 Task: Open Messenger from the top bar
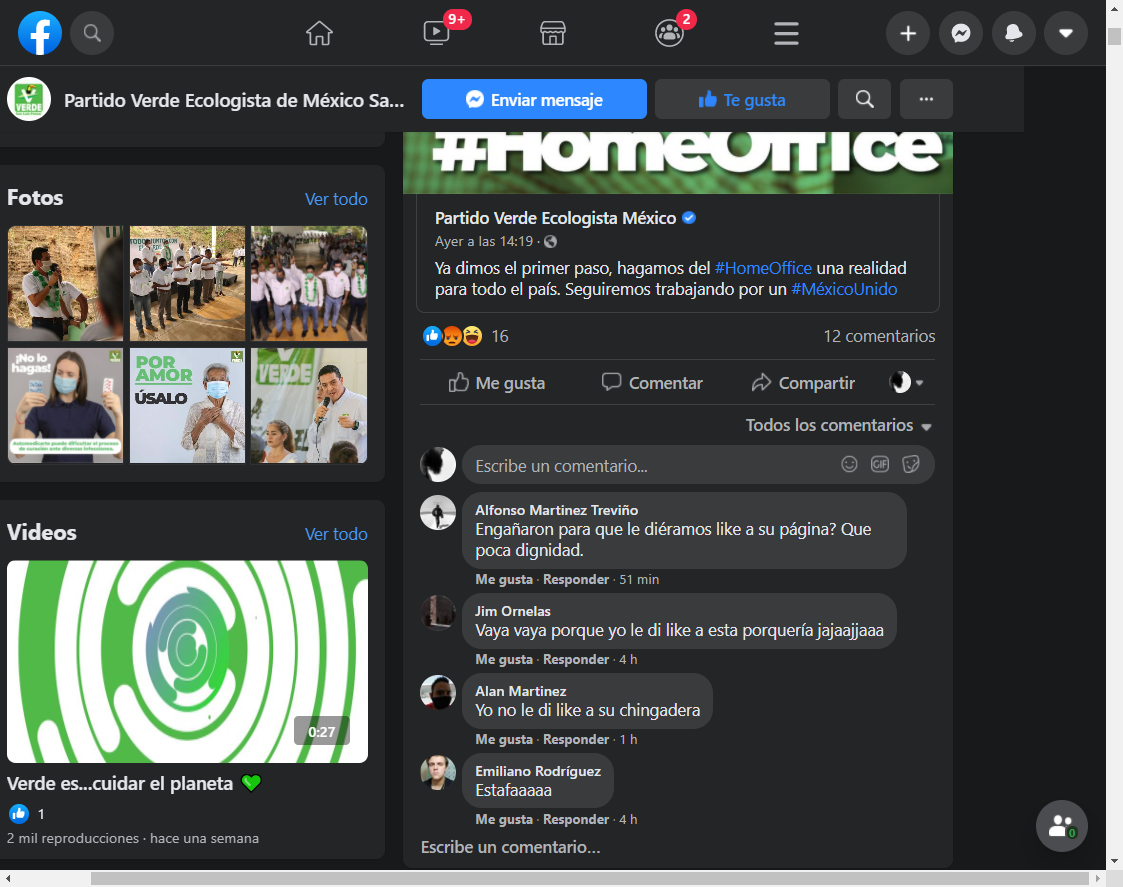point(961,33)
